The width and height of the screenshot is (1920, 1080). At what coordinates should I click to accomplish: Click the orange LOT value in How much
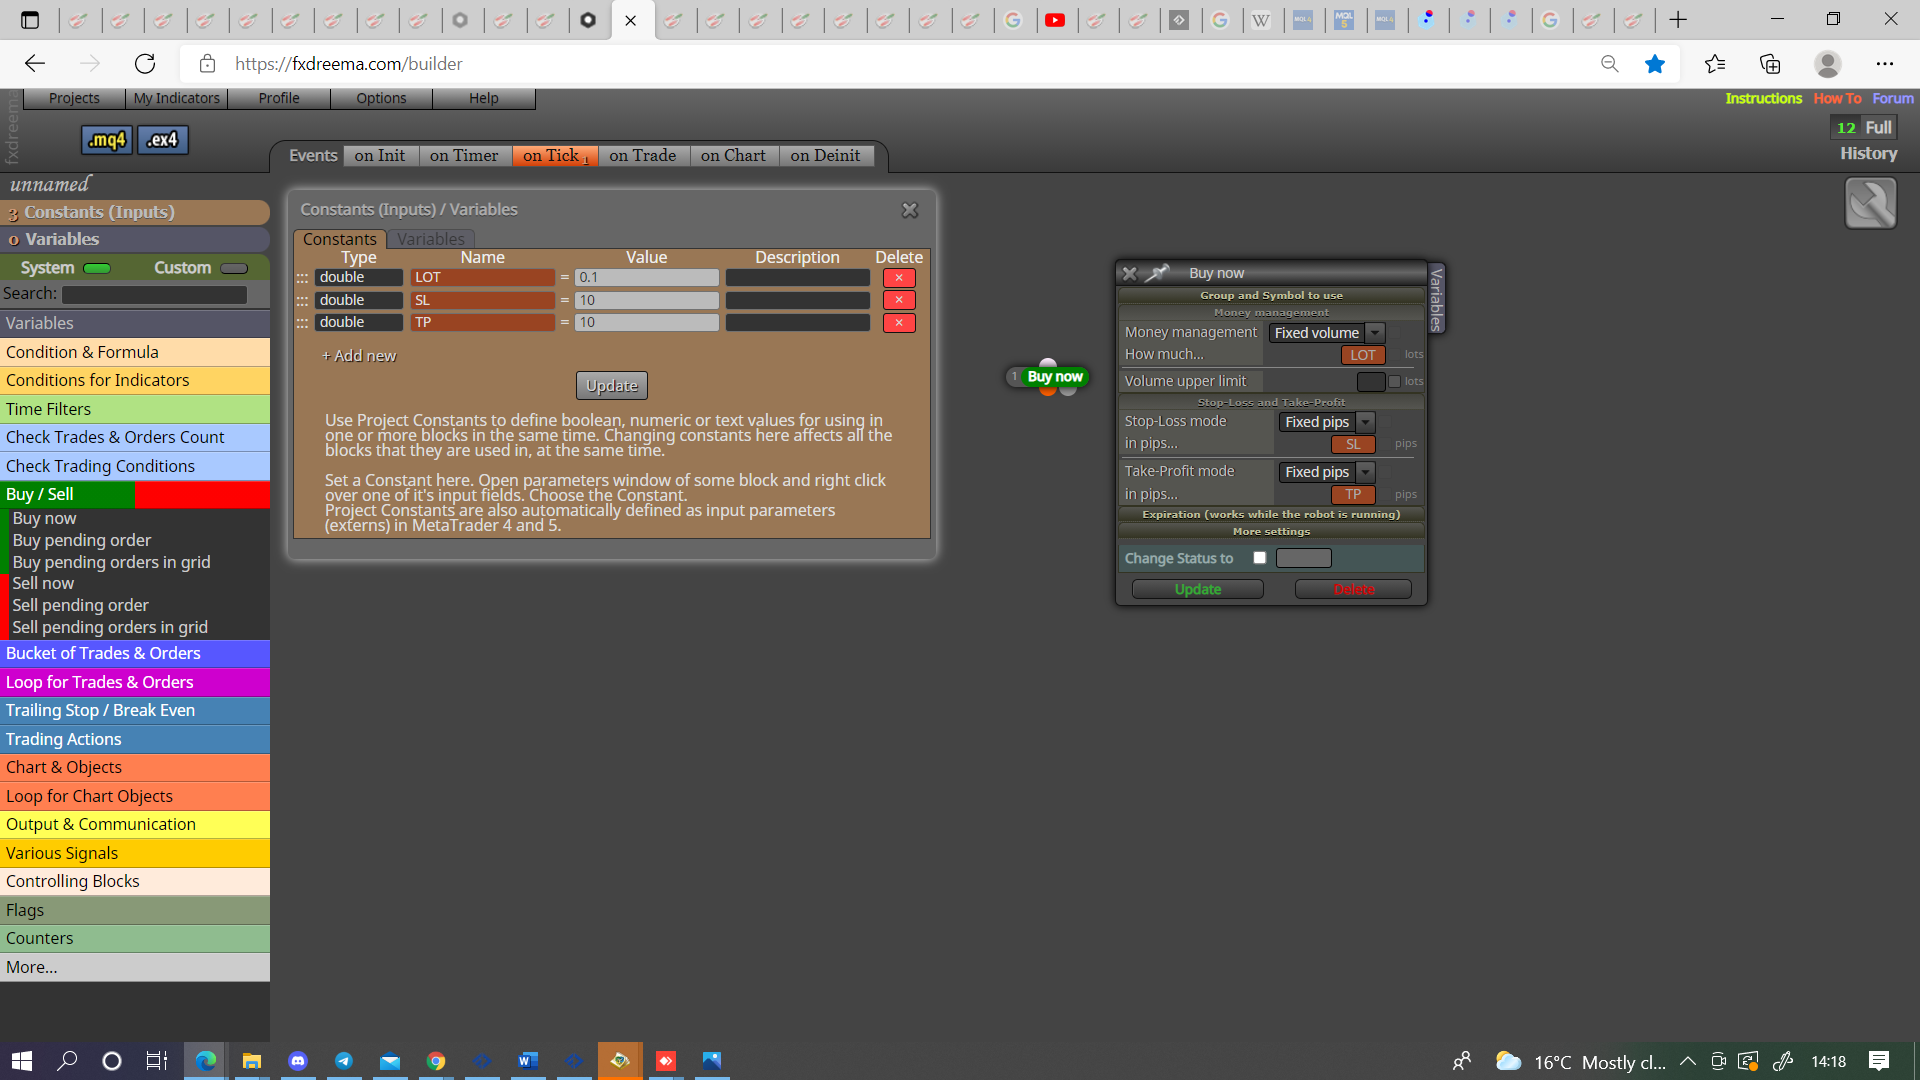(x=1363, y=355)
